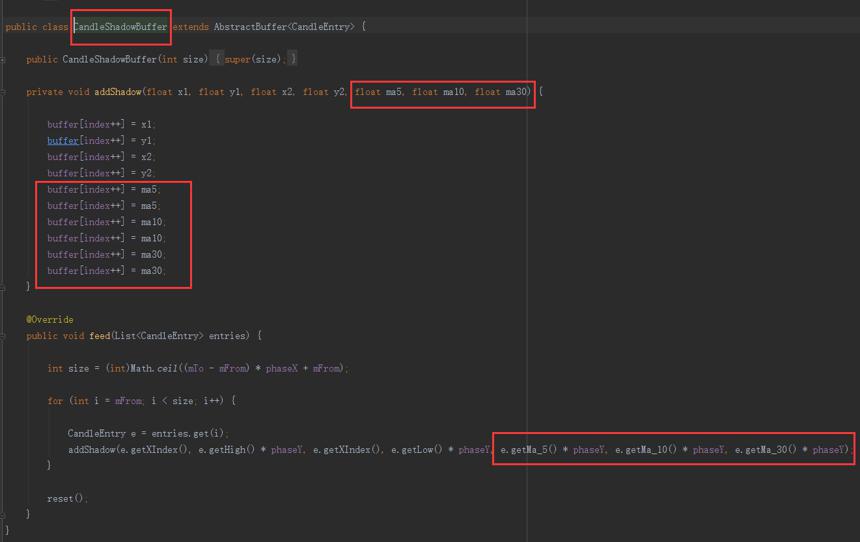
Task: Collapse the addShadow method using gutter fold marker
Action: (x=3, y=92)
